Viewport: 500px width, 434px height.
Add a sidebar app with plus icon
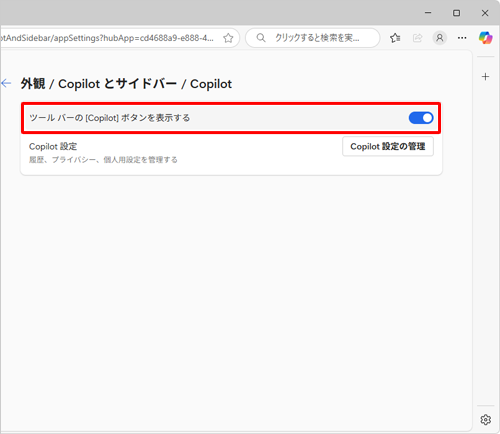[485, 77]
